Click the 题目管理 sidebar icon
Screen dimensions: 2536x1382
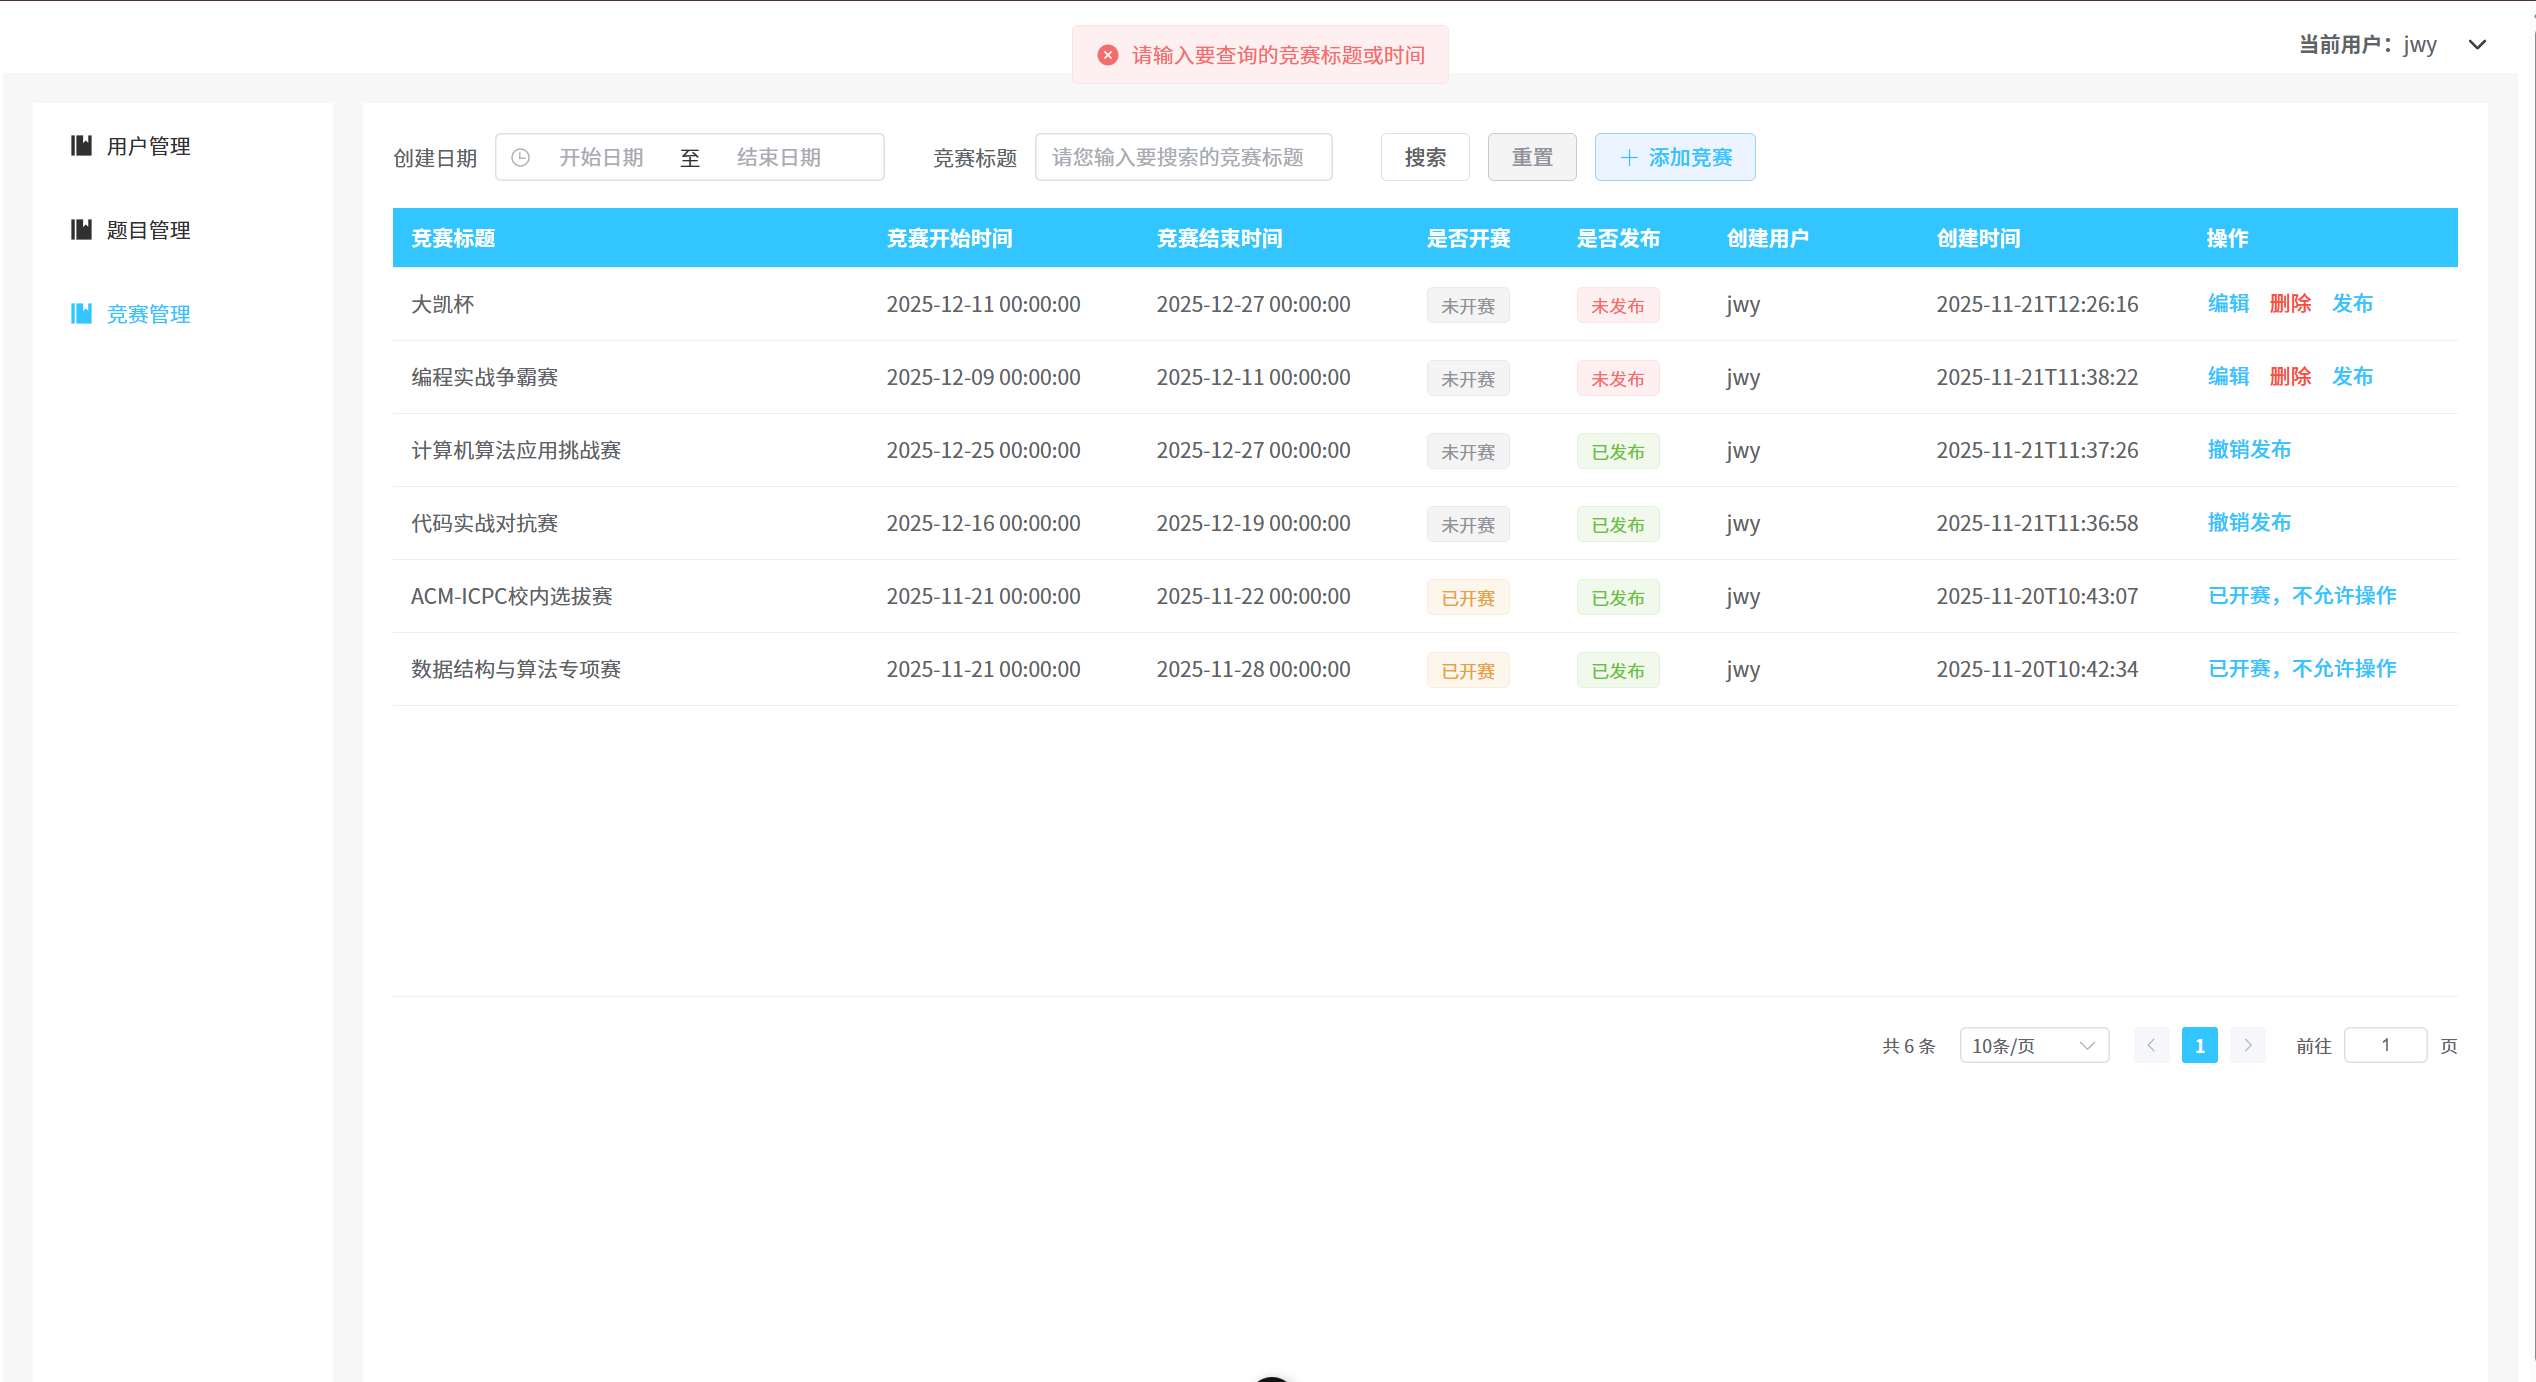(81, 230)
